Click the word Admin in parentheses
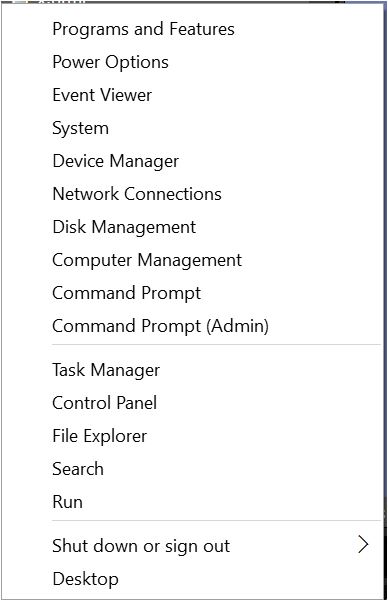 coord(238,326)
